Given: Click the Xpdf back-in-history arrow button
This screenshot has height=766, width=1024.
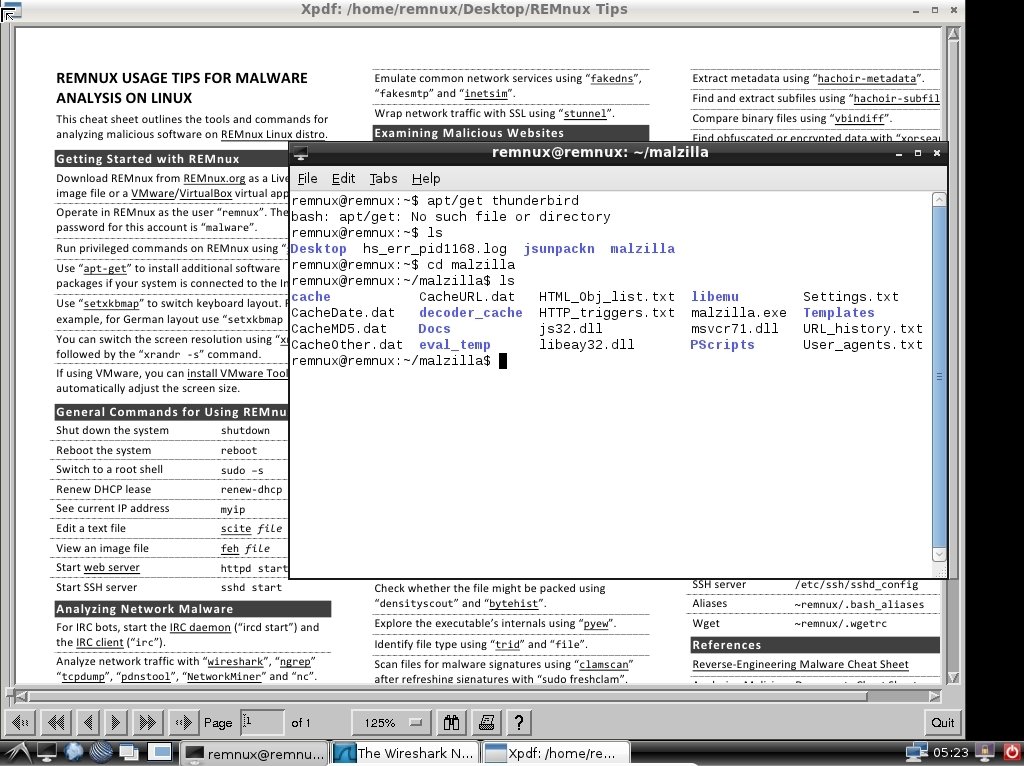Looking at the screenshot, I should point(21,722).
